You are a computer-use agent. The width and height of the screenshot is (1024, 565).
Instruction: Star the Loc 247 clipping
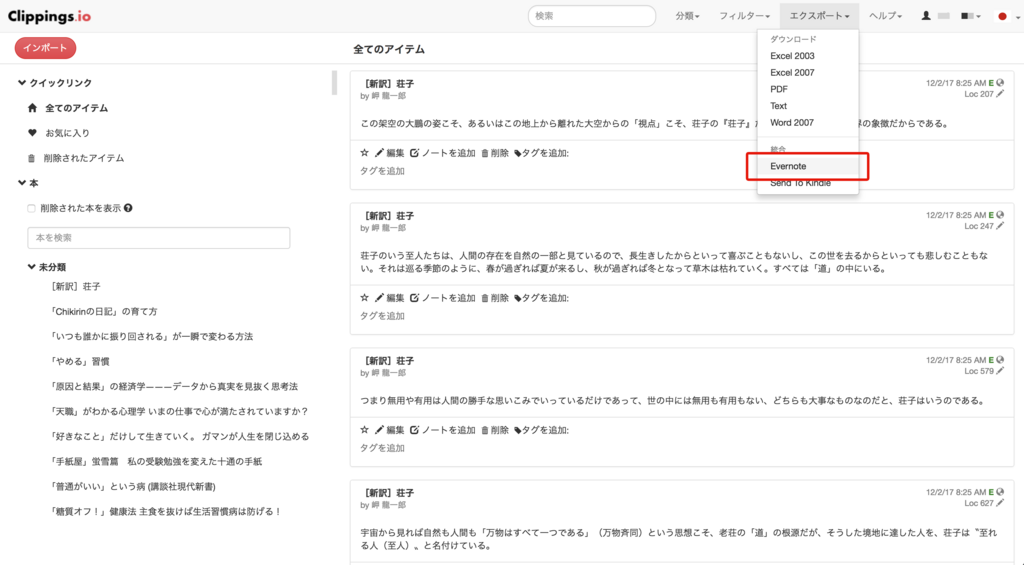pos(364,298)
